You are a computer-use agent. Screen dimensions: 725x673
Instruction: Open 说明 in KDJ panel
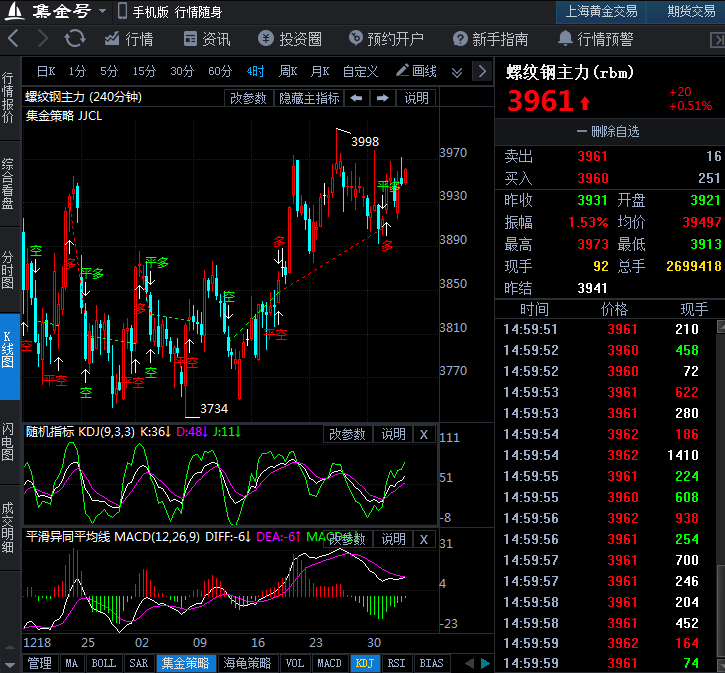(393, 434)
